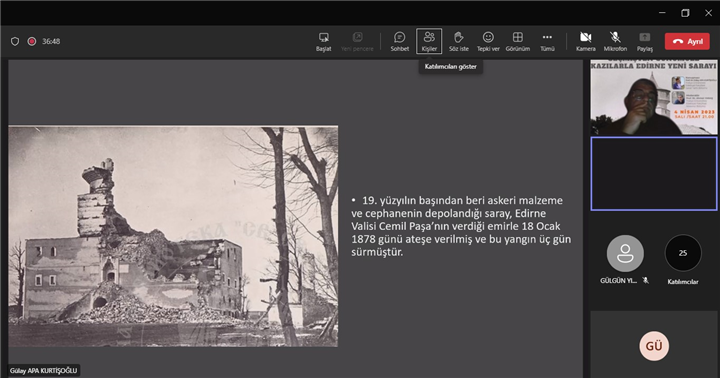This screenshot has width=720, height=378.
Task: Click the slide text about 19. yüzyılın
Action: coord(461,226)
